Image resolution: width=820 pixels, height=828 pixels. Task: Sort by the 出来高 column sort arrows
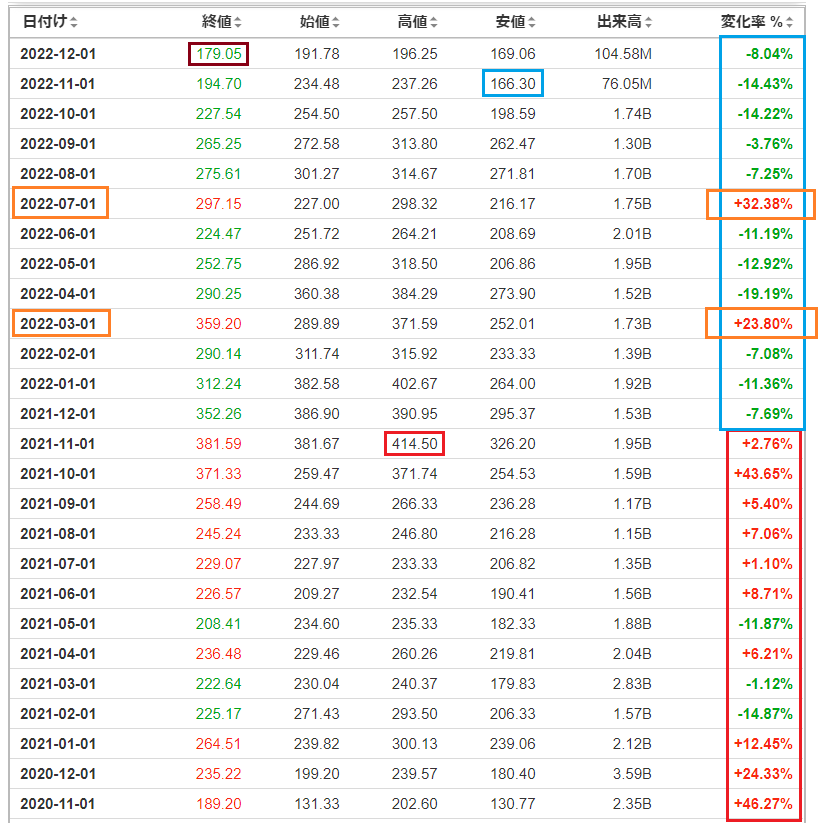tap(648, 22)
